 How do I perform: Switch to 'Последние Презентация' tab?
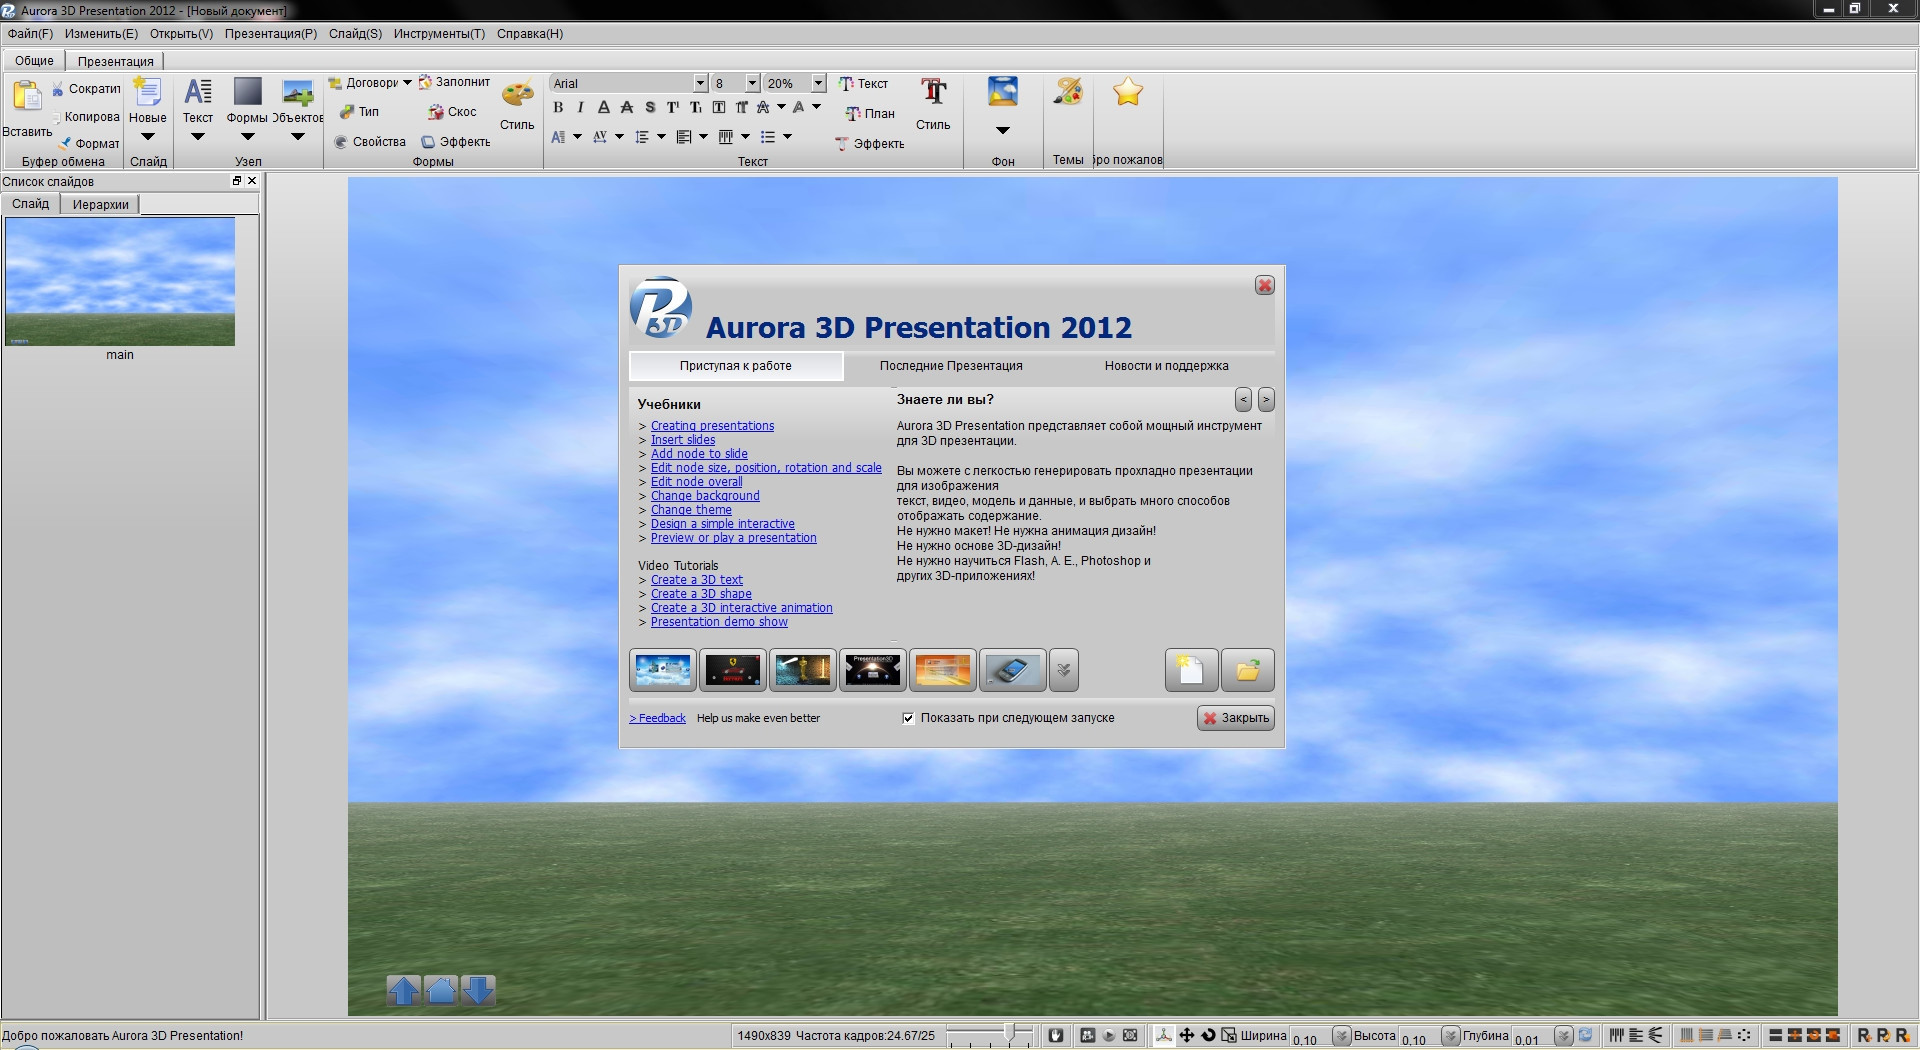click(x=950, y=366)
